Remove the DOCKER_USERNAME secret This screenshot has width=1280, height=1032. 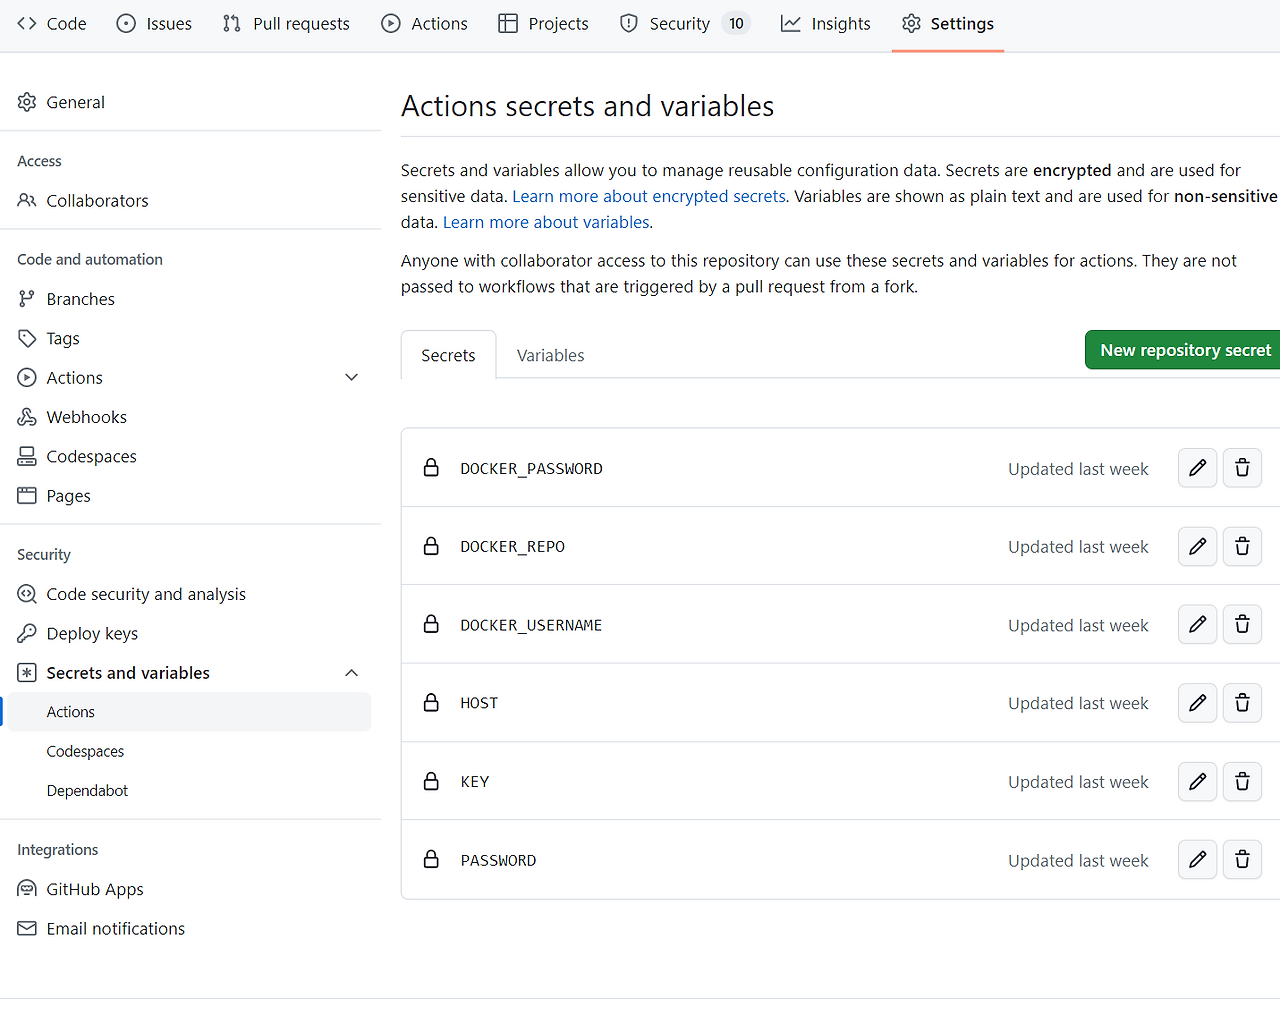tap(1242, 625)
